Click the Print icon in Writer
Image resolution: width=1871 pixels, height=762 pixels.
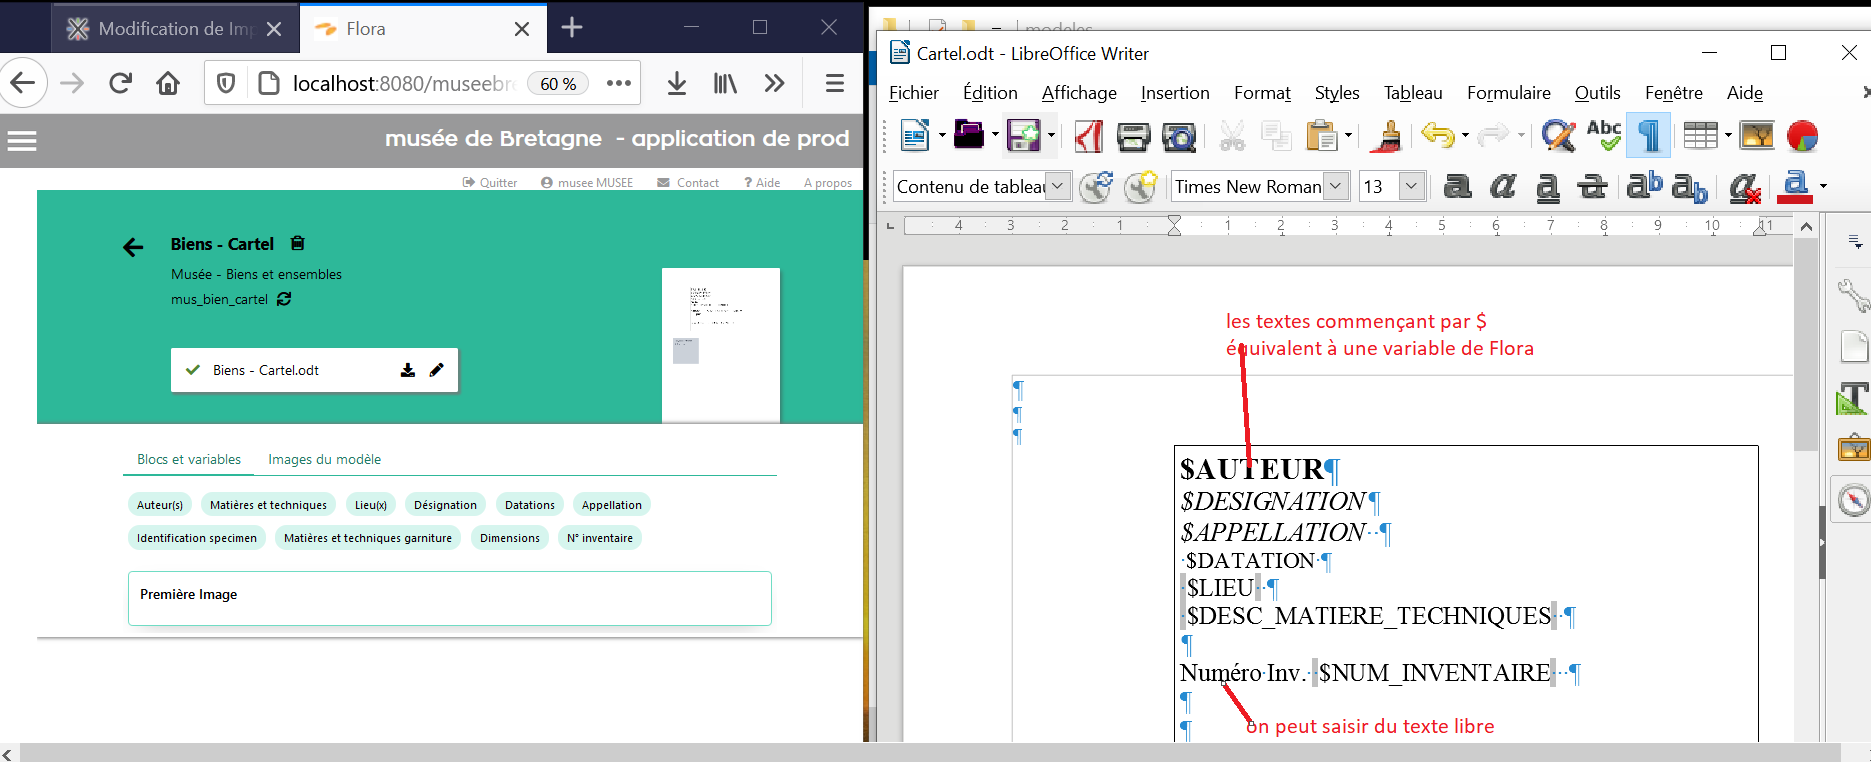[x=1133, y=135]
